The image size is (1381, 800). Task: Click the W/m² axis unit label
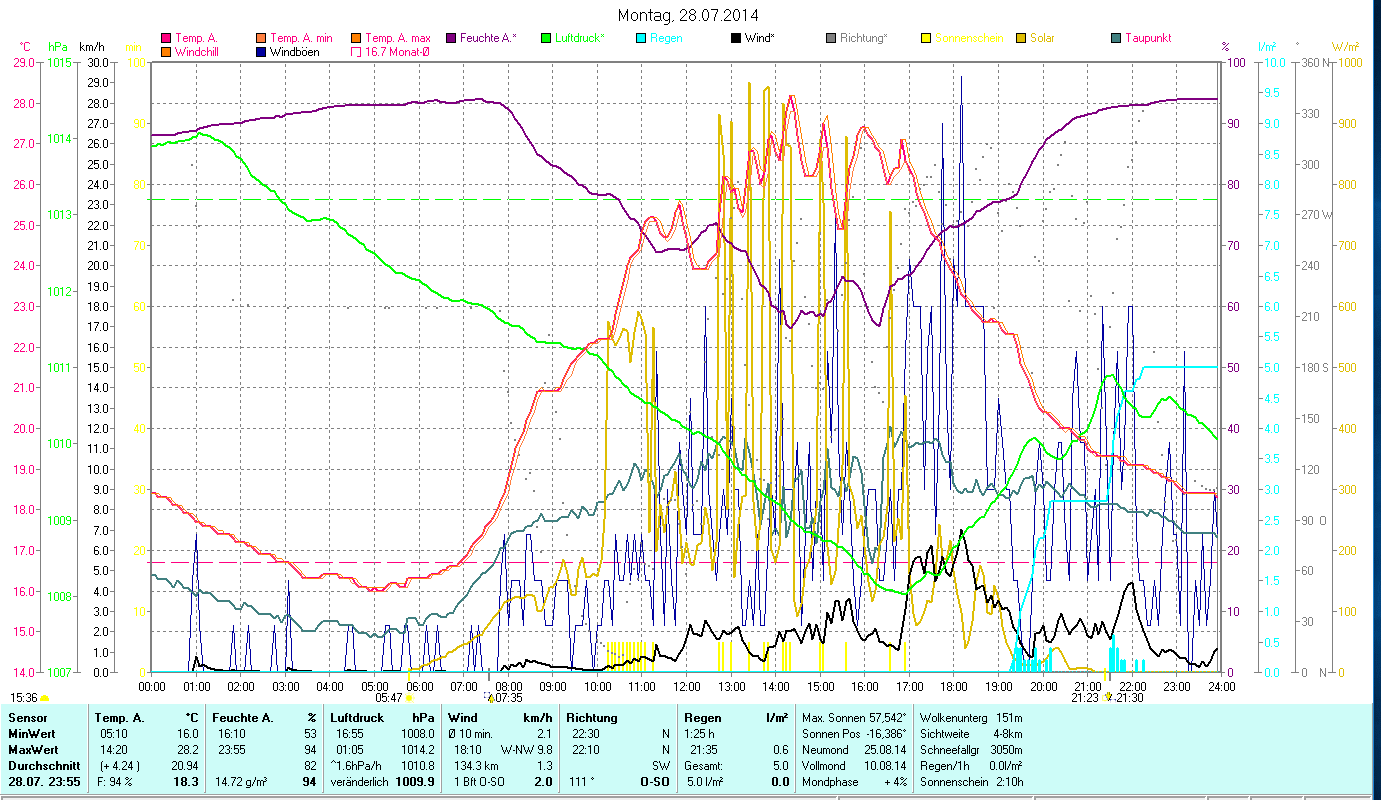point(1346,47)
